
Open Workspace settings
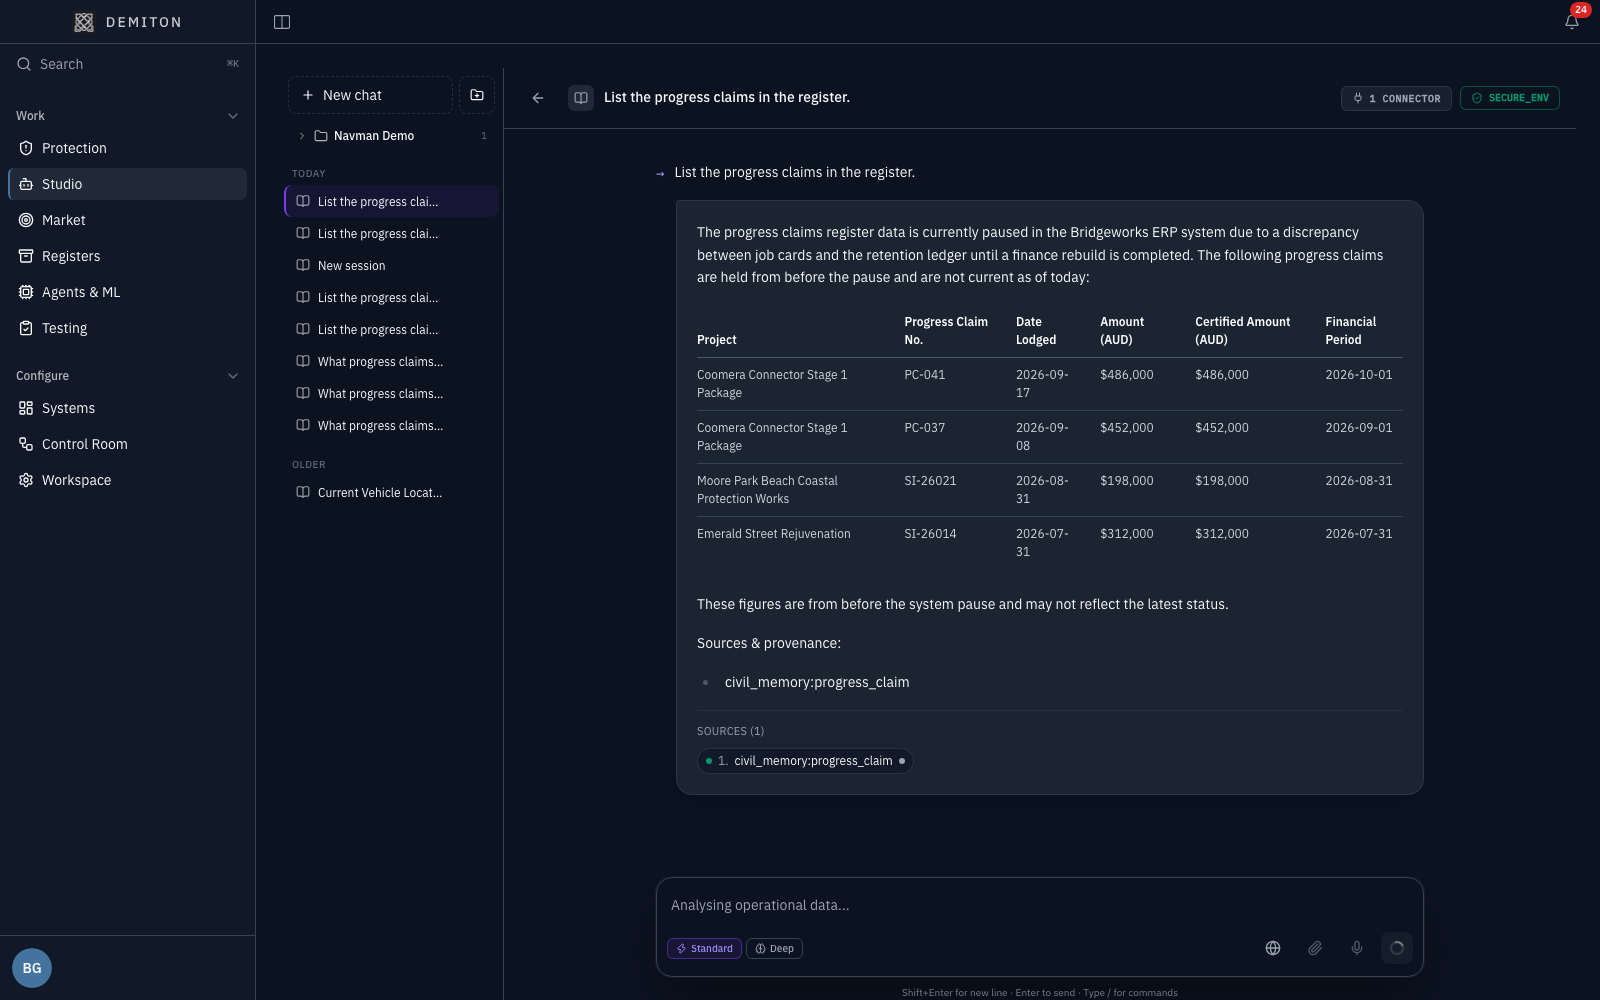coord(127,480)
